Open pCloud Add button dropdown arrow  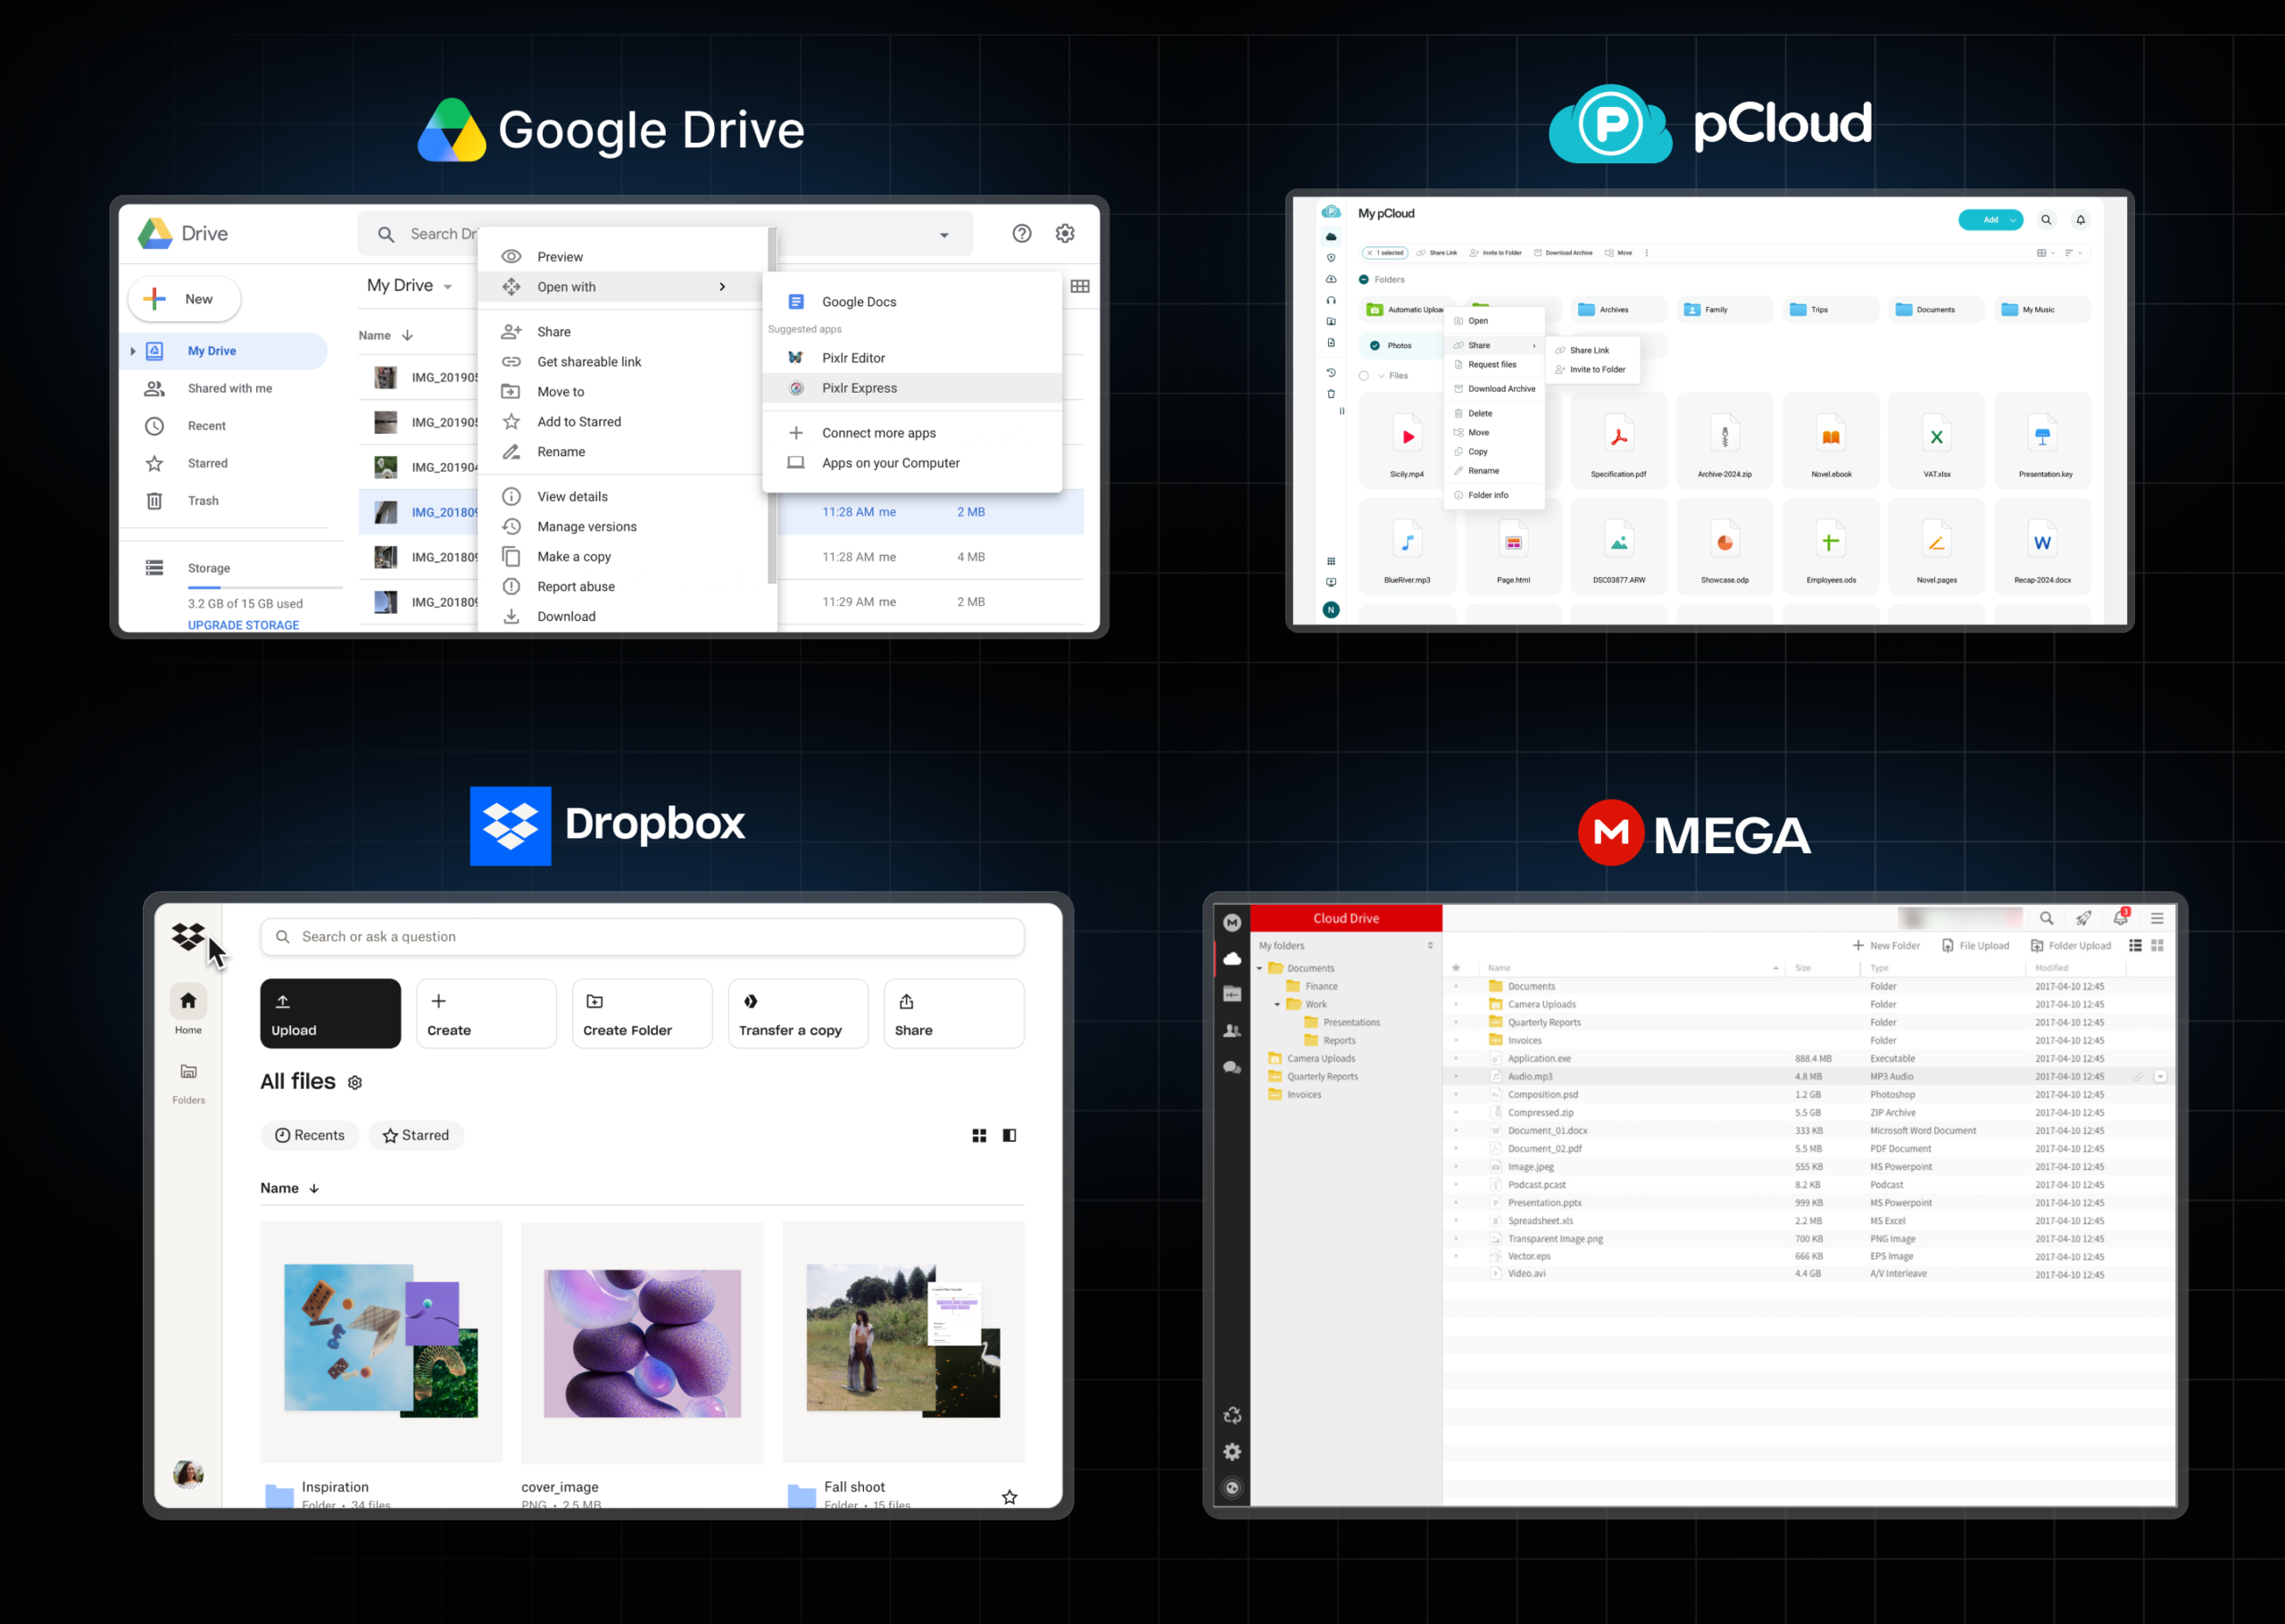coord(2012,220)
